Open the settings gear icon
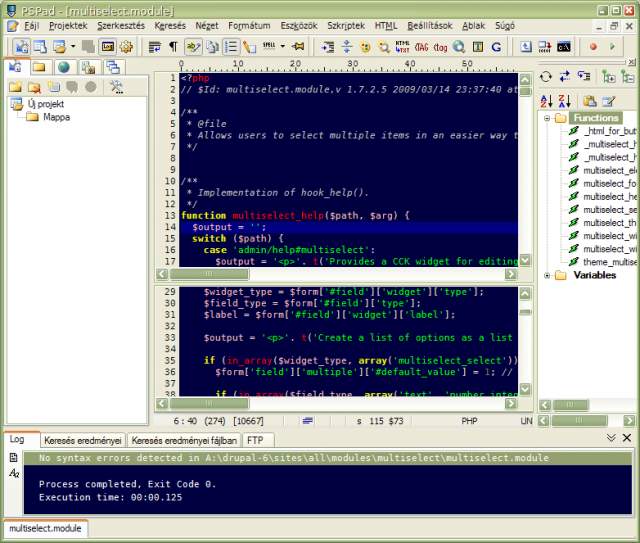 click(127, 47)
